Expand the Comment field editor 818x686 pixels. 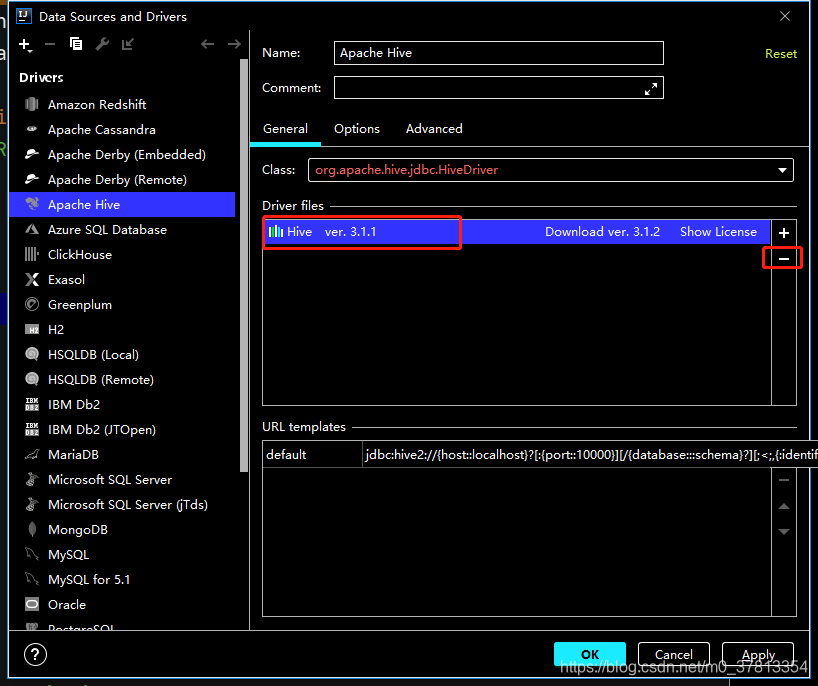651,89
